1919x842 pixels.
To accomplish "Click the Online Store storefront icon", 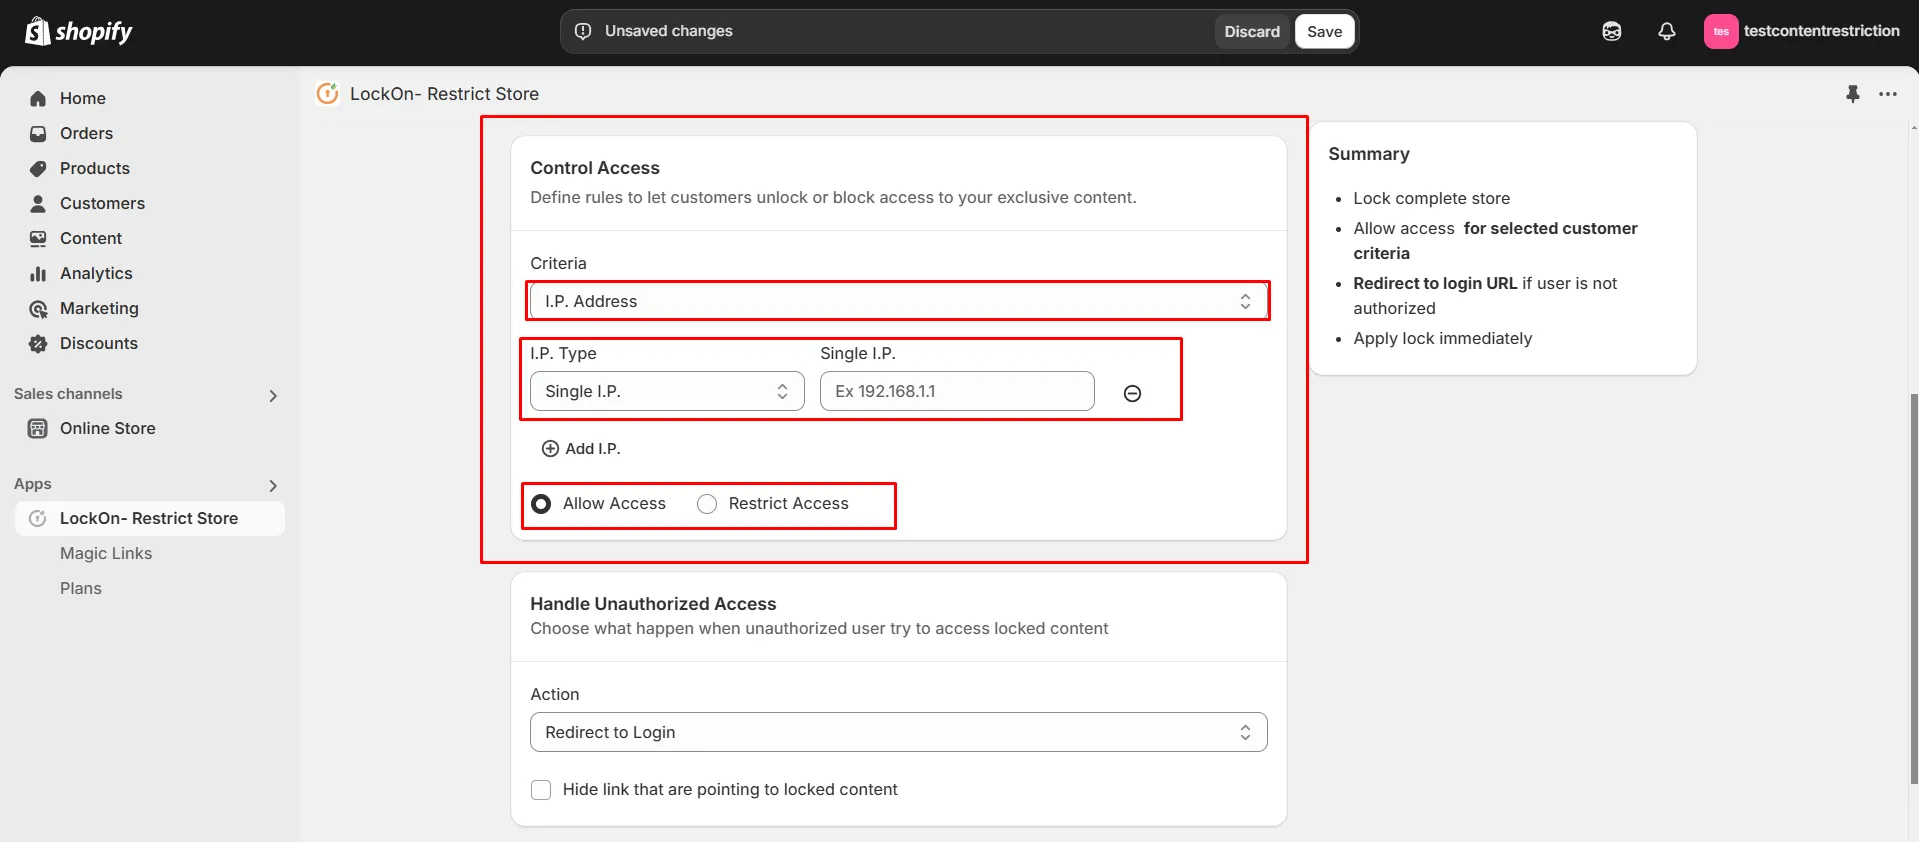I will (38, 428).
